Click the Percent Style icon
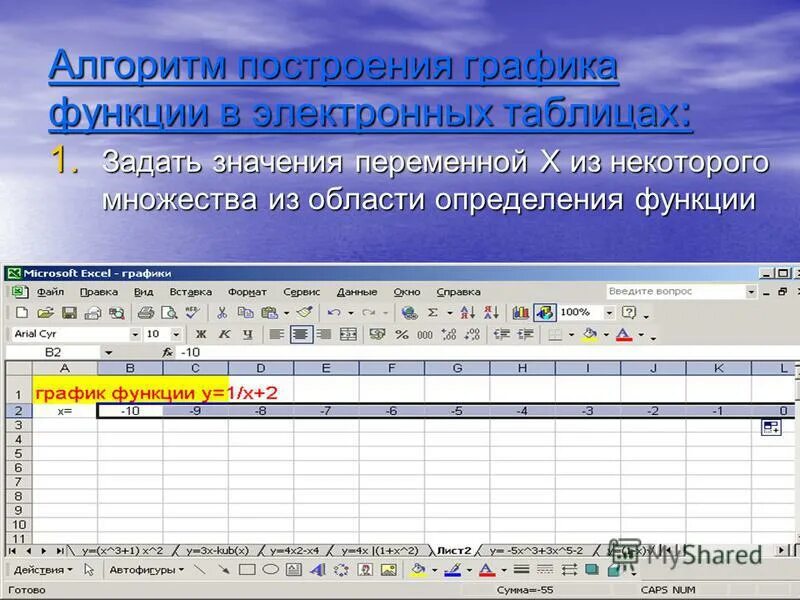This screenshot has width=800, height=600. point(402,331)
